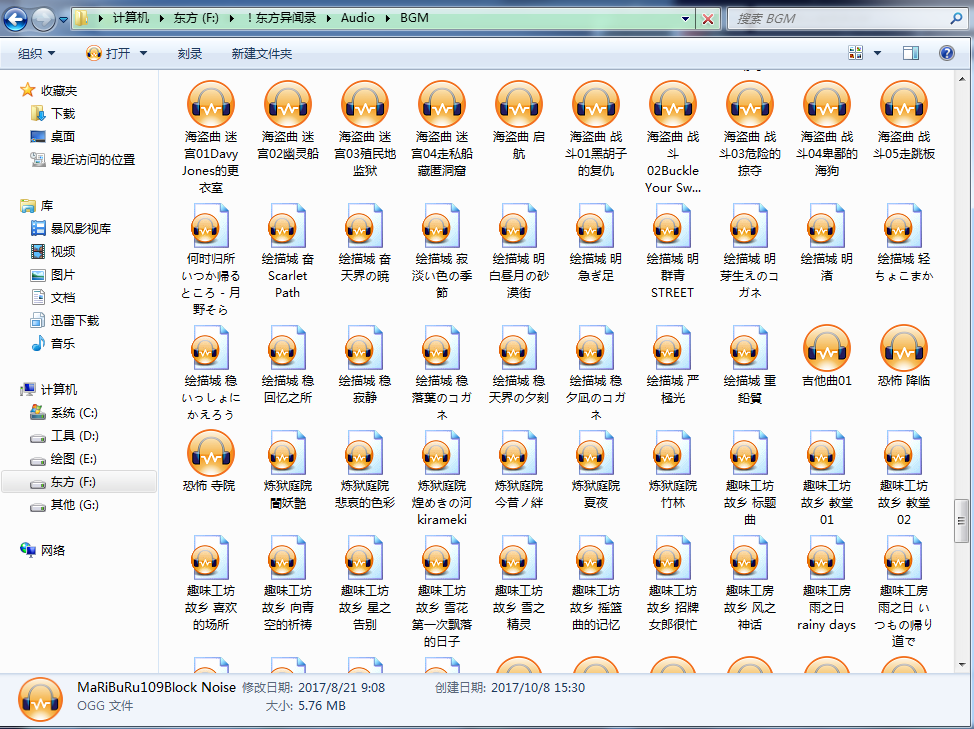Open the view options dropdown arrow
Image resolution: width=974 pixels, height=729 pixels.
pos(877,53)
